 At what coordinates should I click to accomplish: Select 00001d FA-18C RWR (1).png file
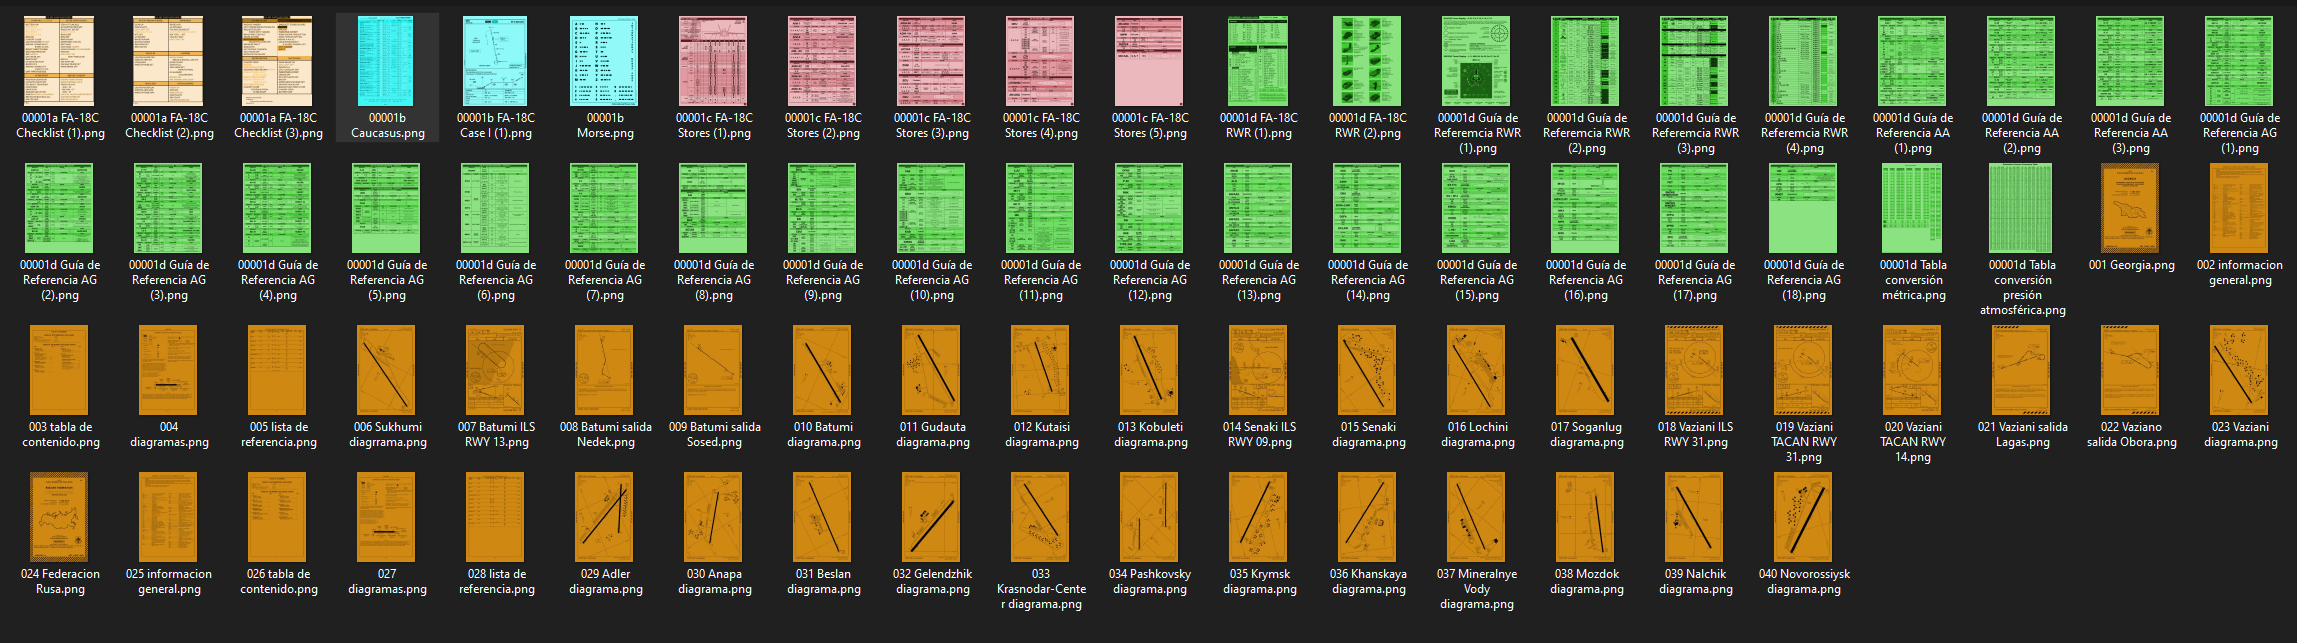(x=1258, y=62)
